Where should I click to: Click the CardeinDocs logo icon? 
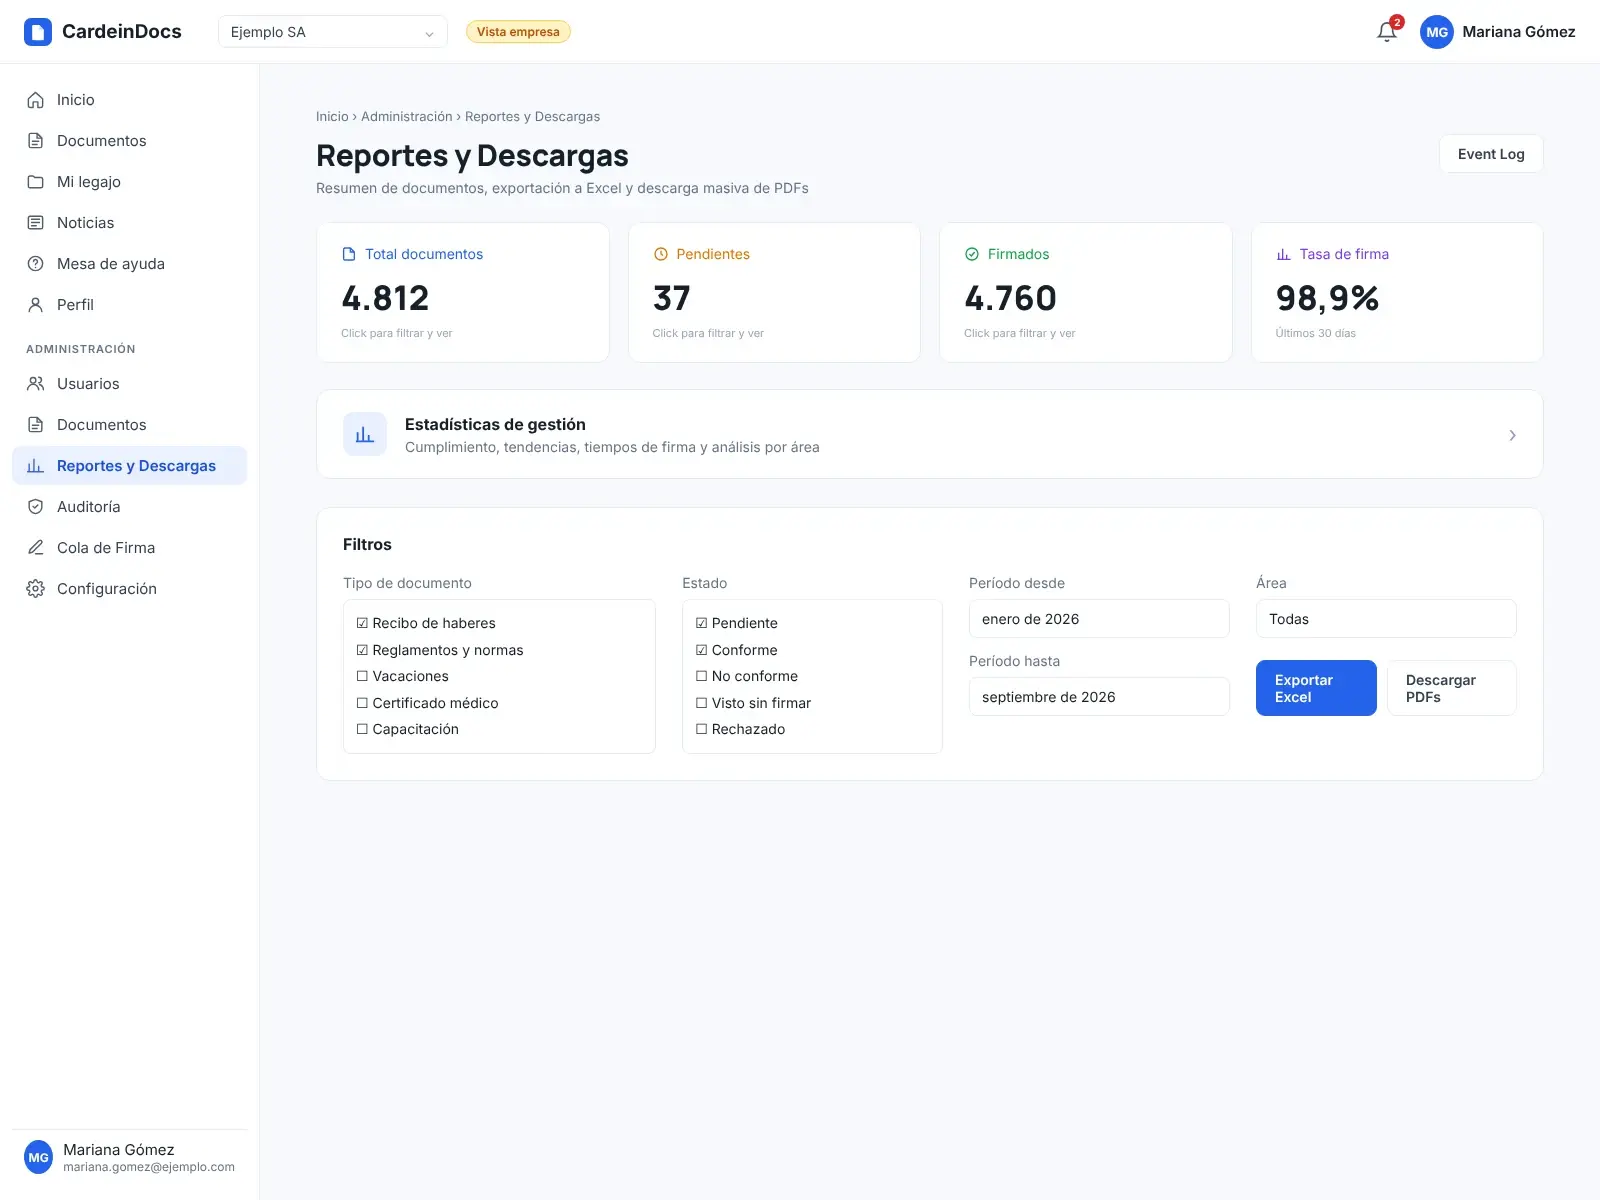tap(38, 32)
